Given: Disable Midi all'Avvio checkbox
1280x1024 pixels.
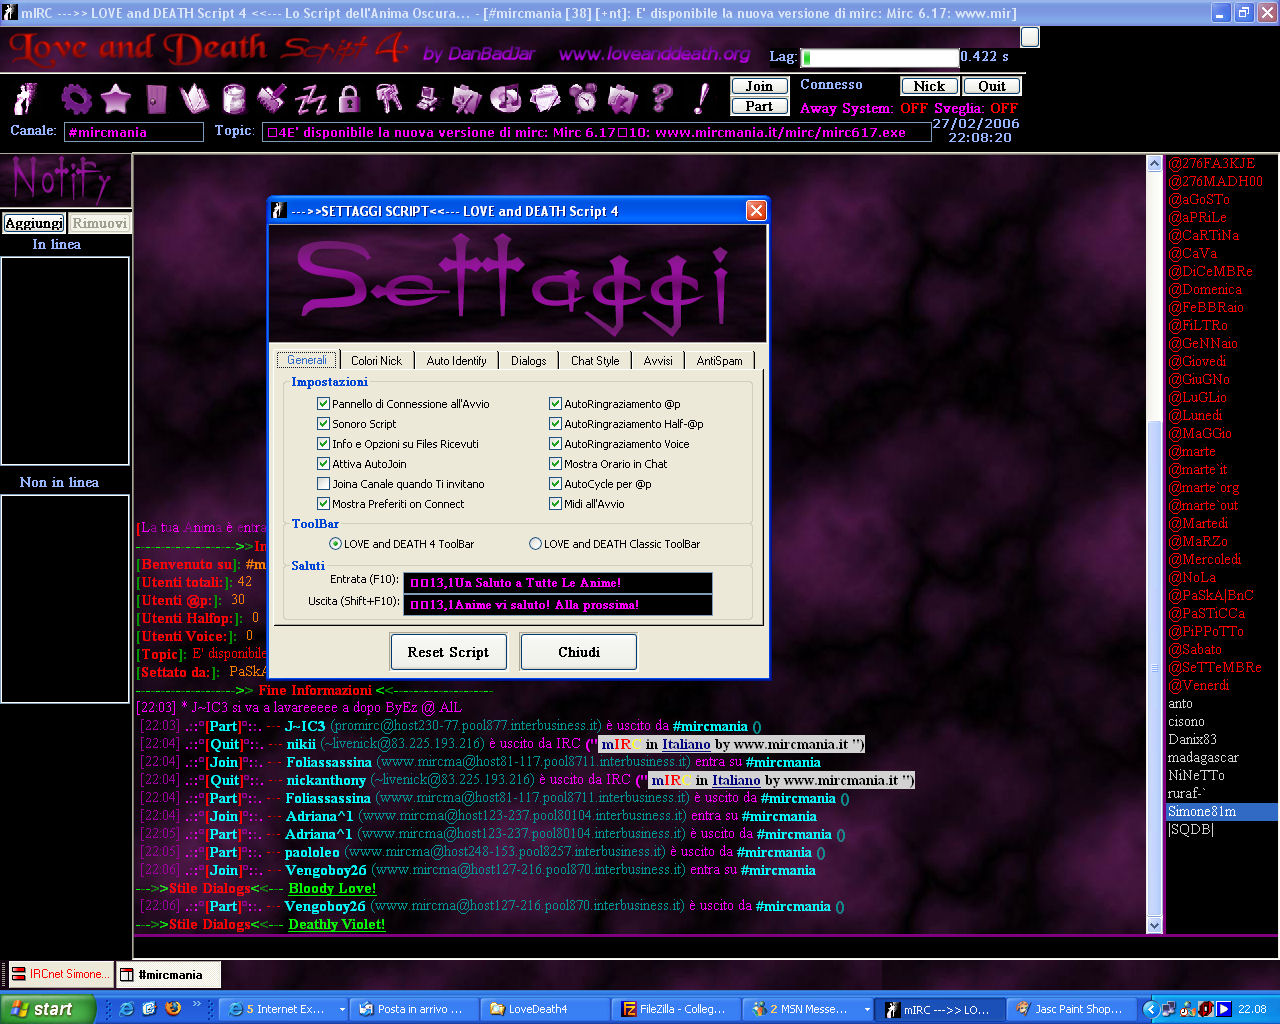Looking at the screenshot, I should tap(555, 504).
